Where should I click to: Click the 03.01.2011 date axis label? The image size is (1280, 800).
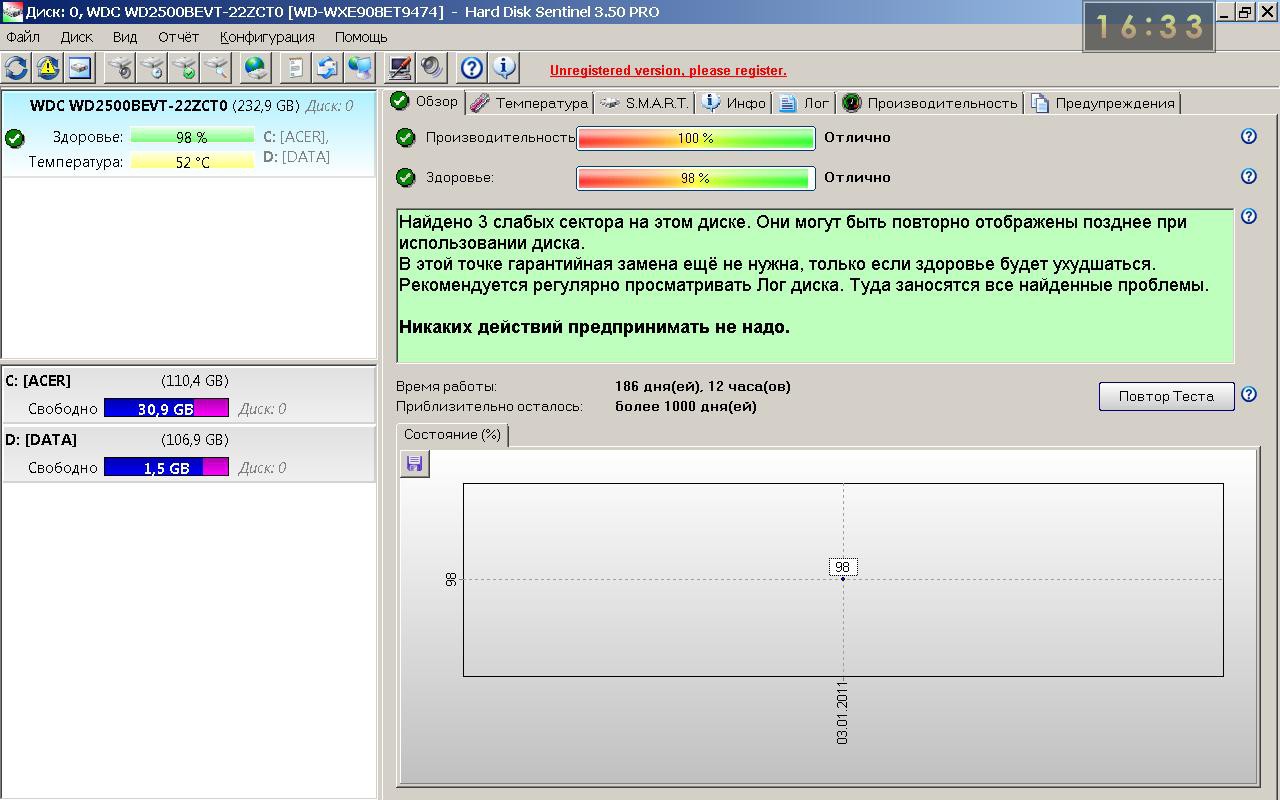pos(842,712)
